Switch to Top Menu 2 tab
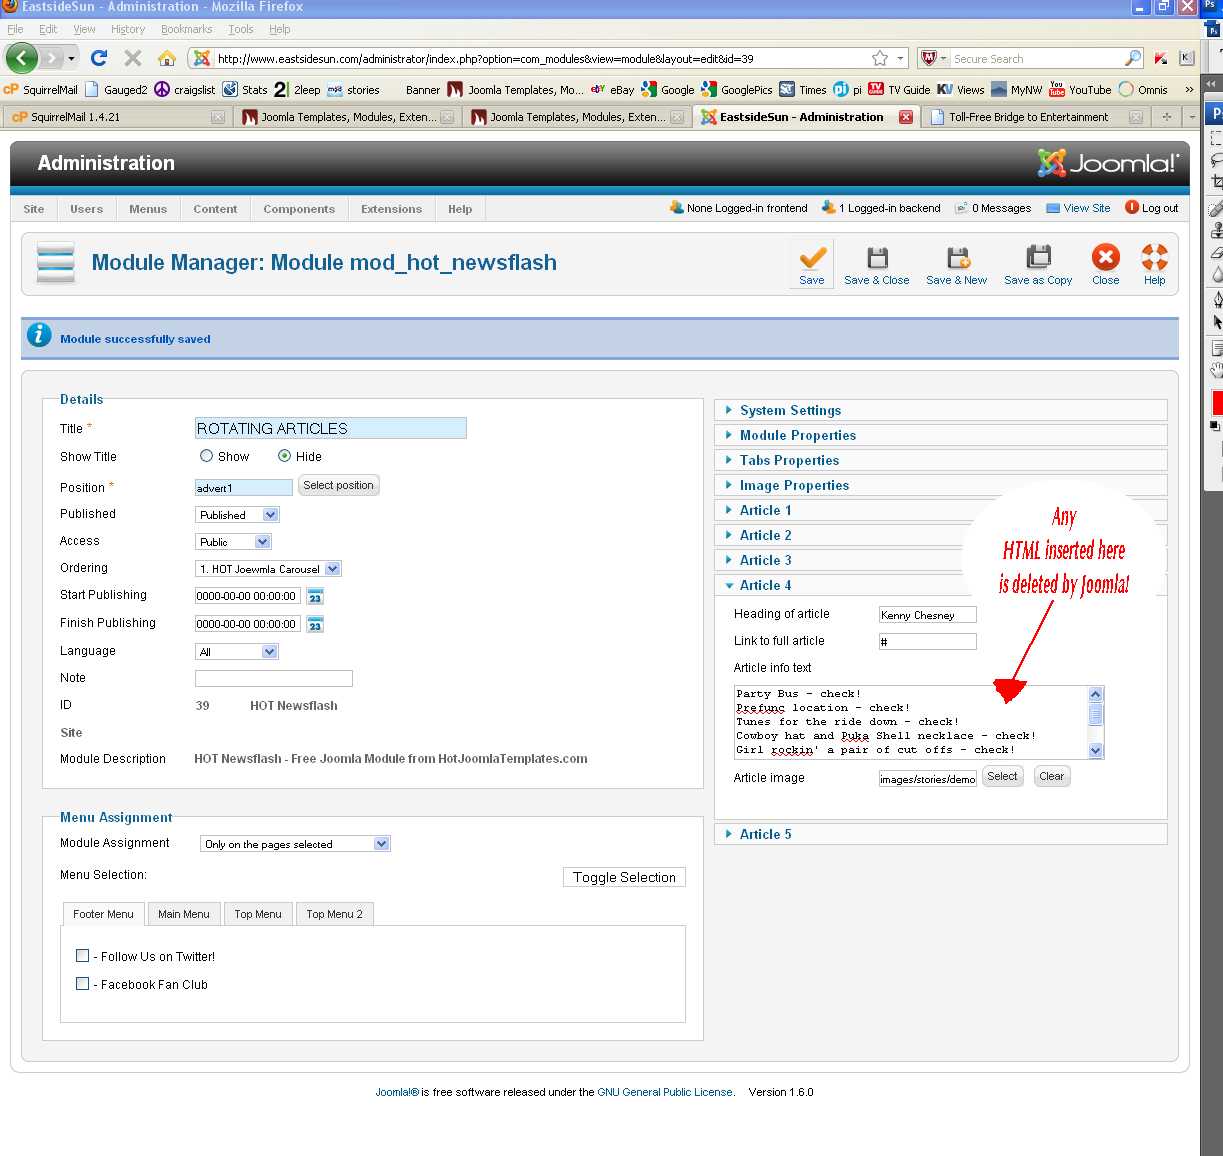 coord(334,914)
